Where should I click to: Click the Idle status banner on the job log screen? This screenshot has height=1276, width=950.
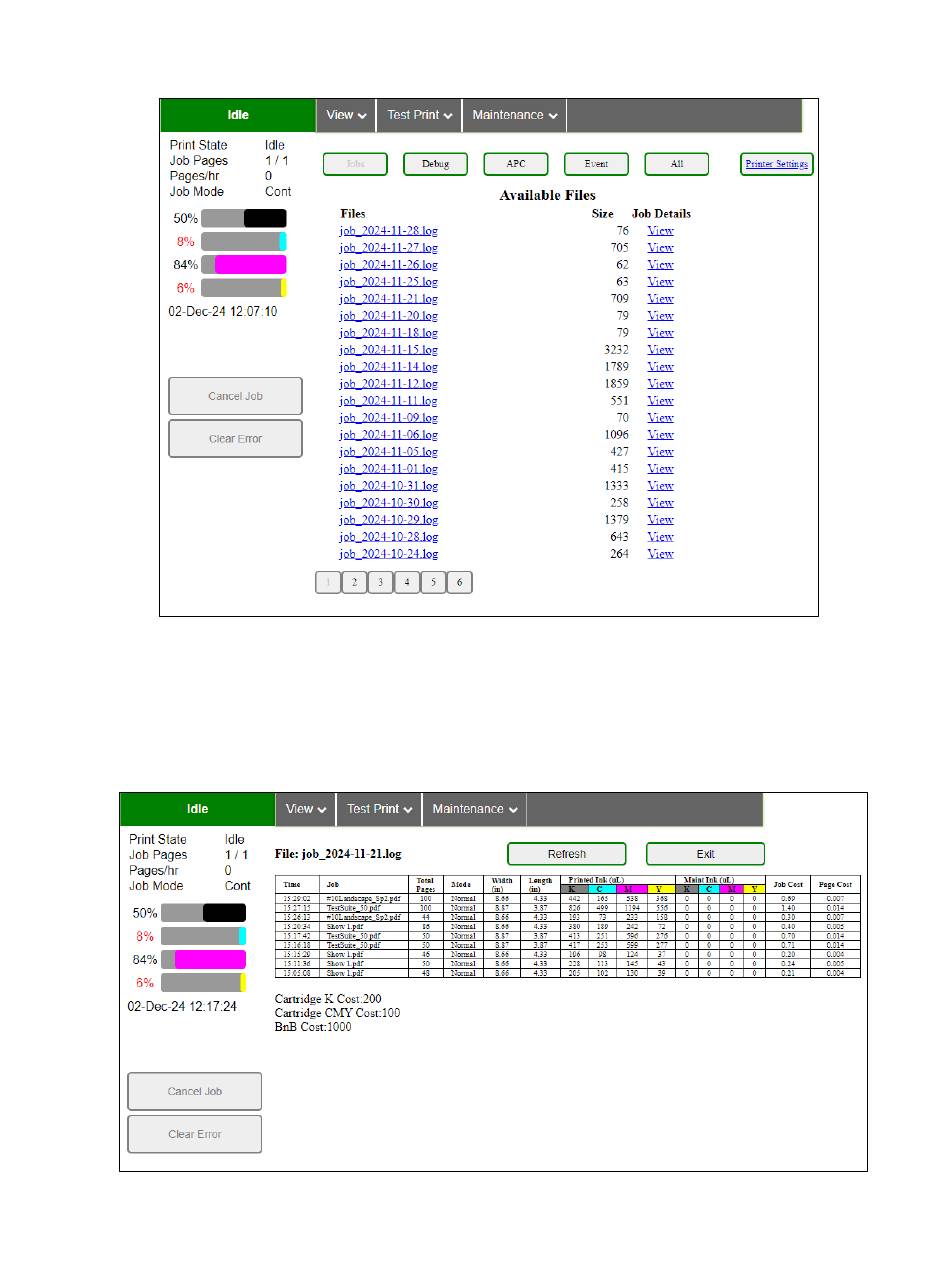click(x=197, y=809)
